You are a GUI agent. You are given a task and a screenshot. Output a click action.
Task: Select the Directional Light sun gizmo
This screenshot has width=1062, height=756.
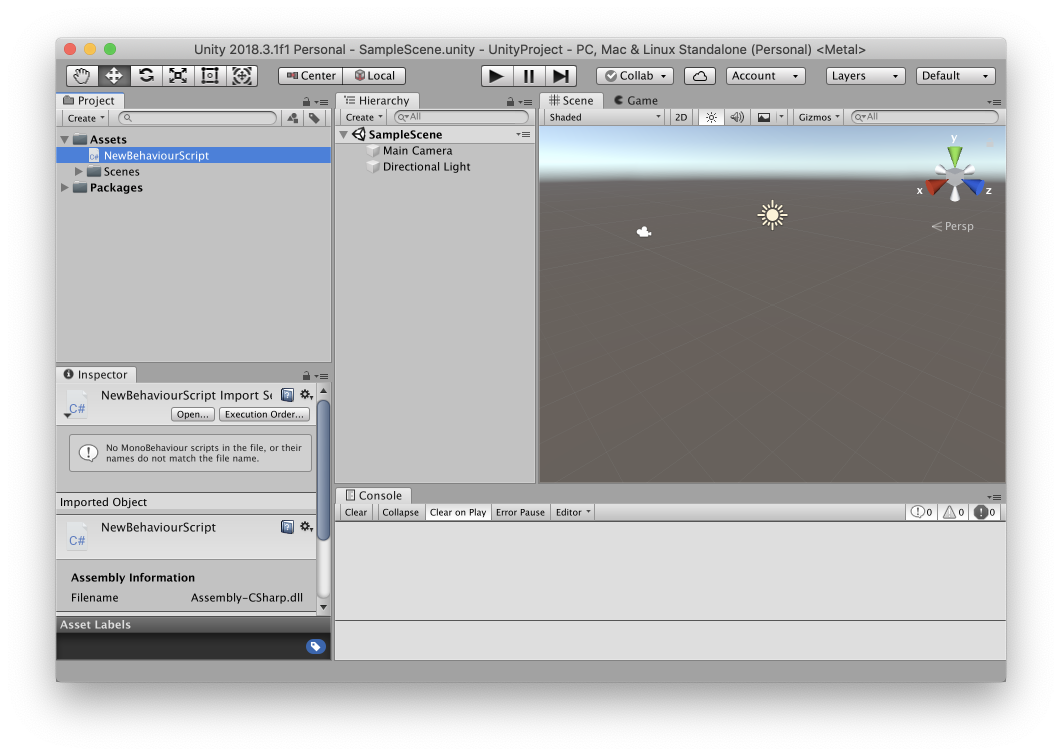(x=772, y=215)
